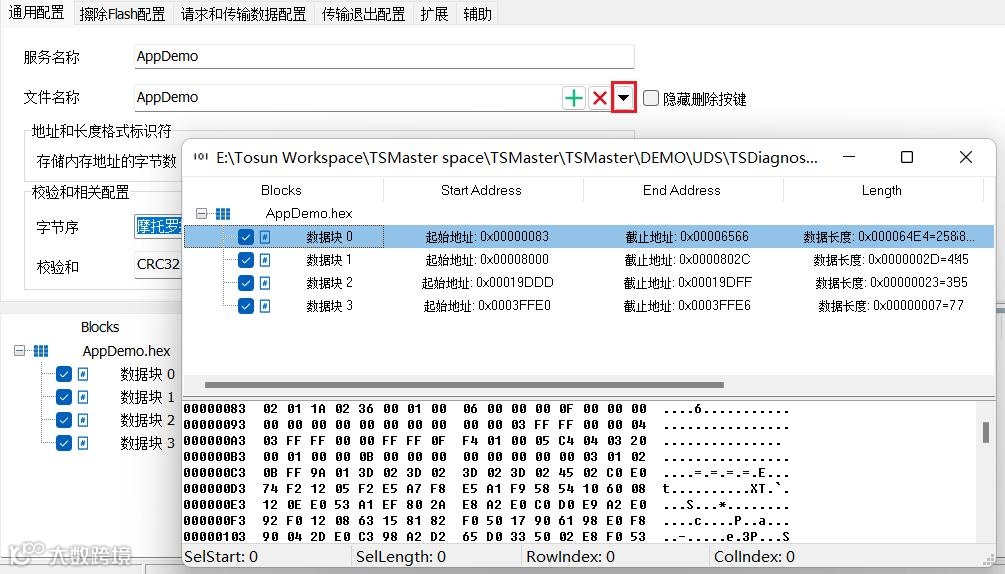Select 数据块 2 label in main Blocks tree
The width and height of the screenshot is (1005, 574).
pyautogui.click(x=147, y=420)
